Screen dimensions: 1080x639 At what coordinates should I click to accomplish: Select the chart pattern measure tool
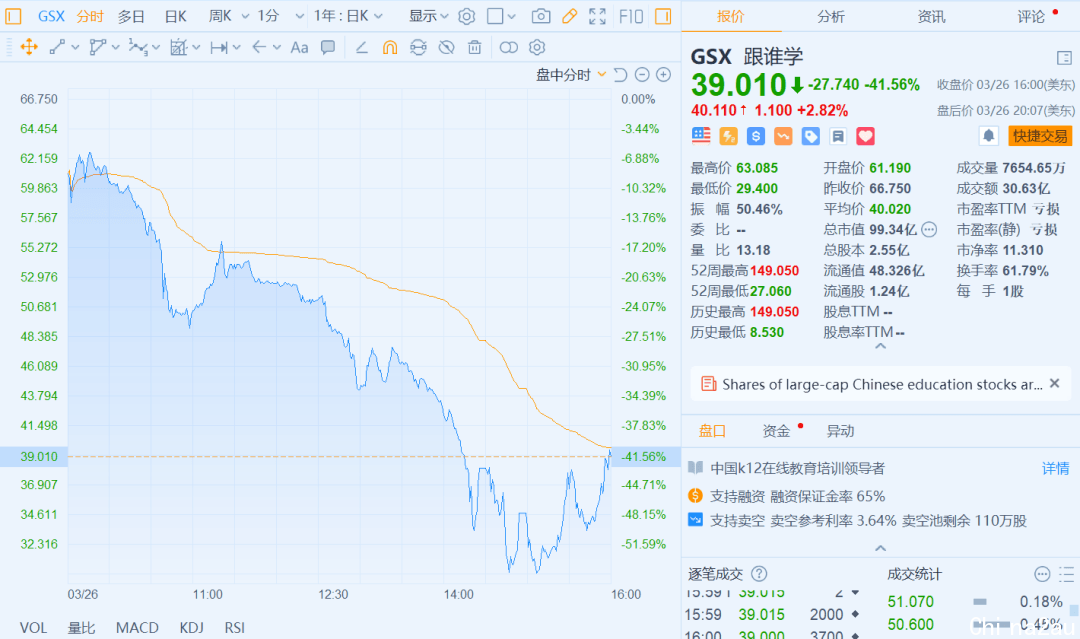click(x=178, y=47)
